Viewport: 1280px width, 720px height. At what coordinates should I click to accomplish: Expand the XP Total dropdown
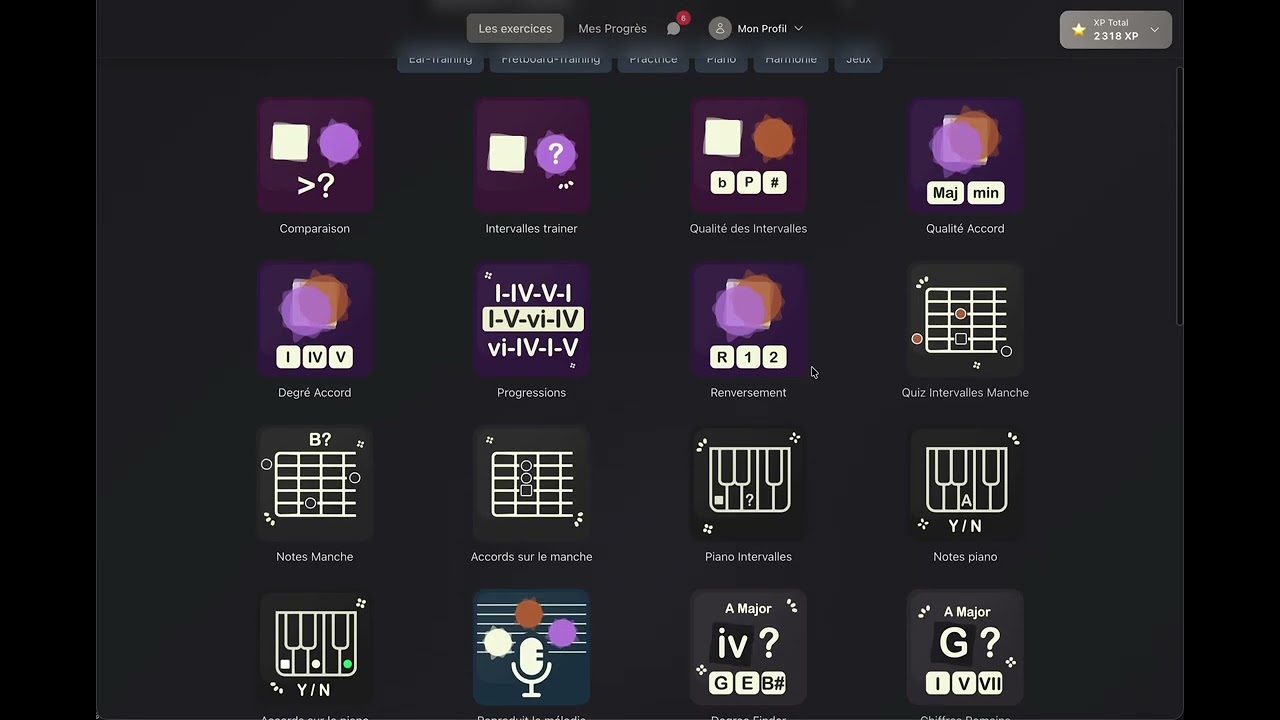(1115, 30)
